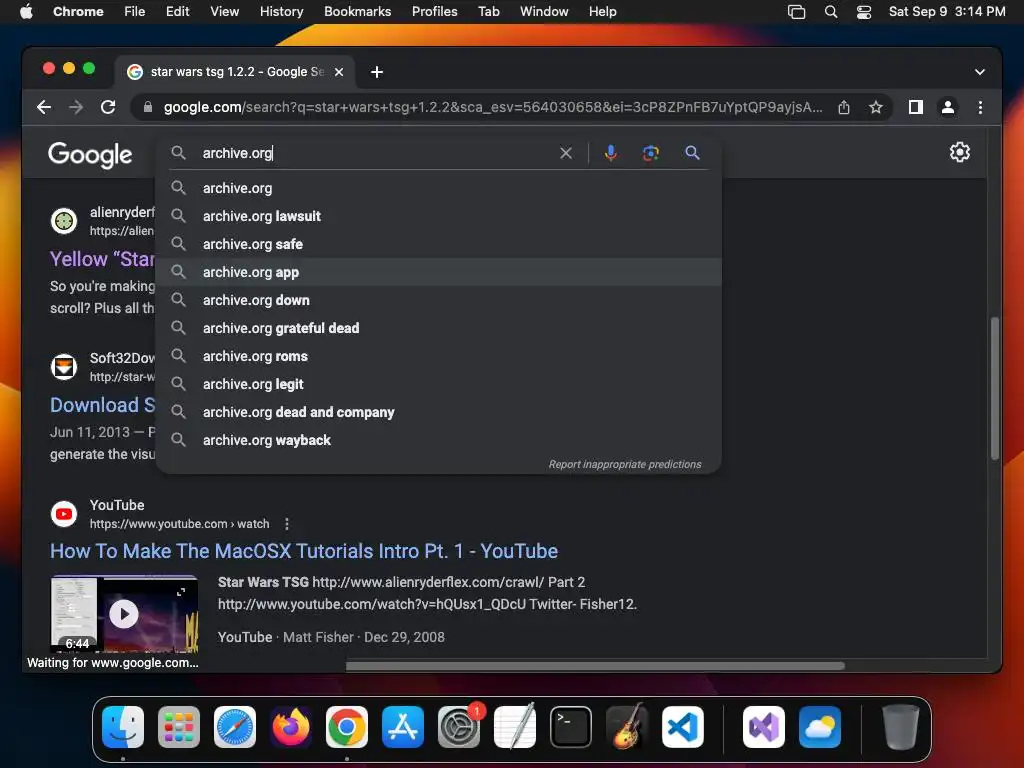Open Control Center in the menu bar

(864, 12)
